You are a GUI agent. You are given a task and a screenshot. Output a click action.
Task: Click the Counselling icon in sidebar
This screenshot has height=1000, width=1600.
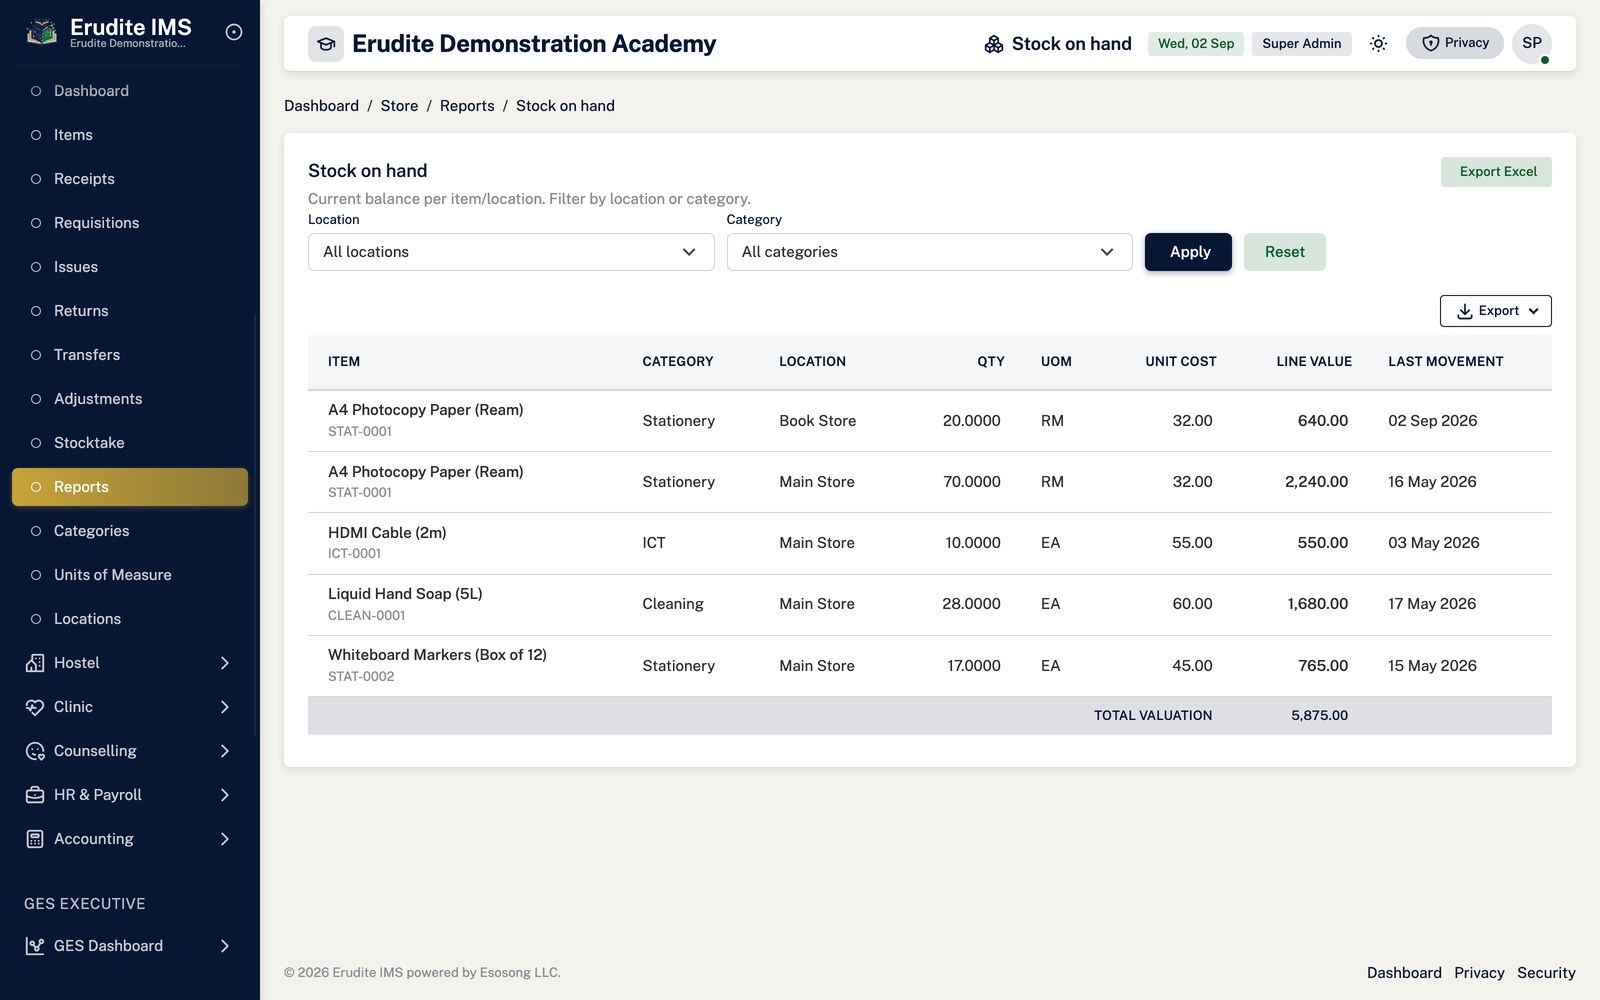pos(35,751)
